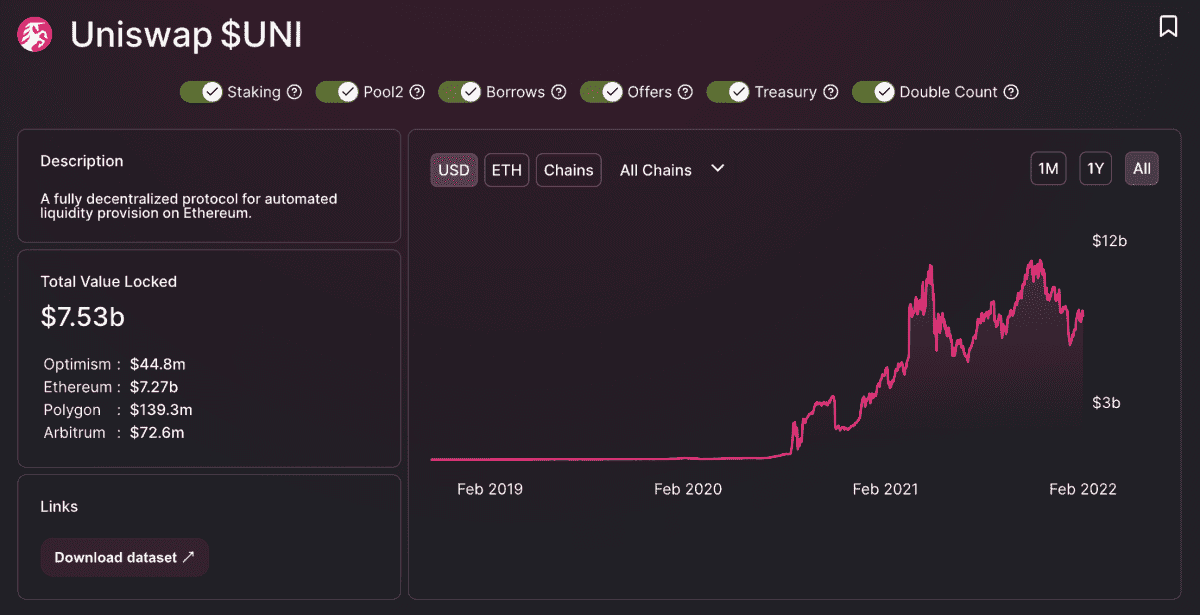Select the Ethereum $7.27b row
This screenshot has height=615, width=1200.
pyautogui.click(x=111, y=387)
